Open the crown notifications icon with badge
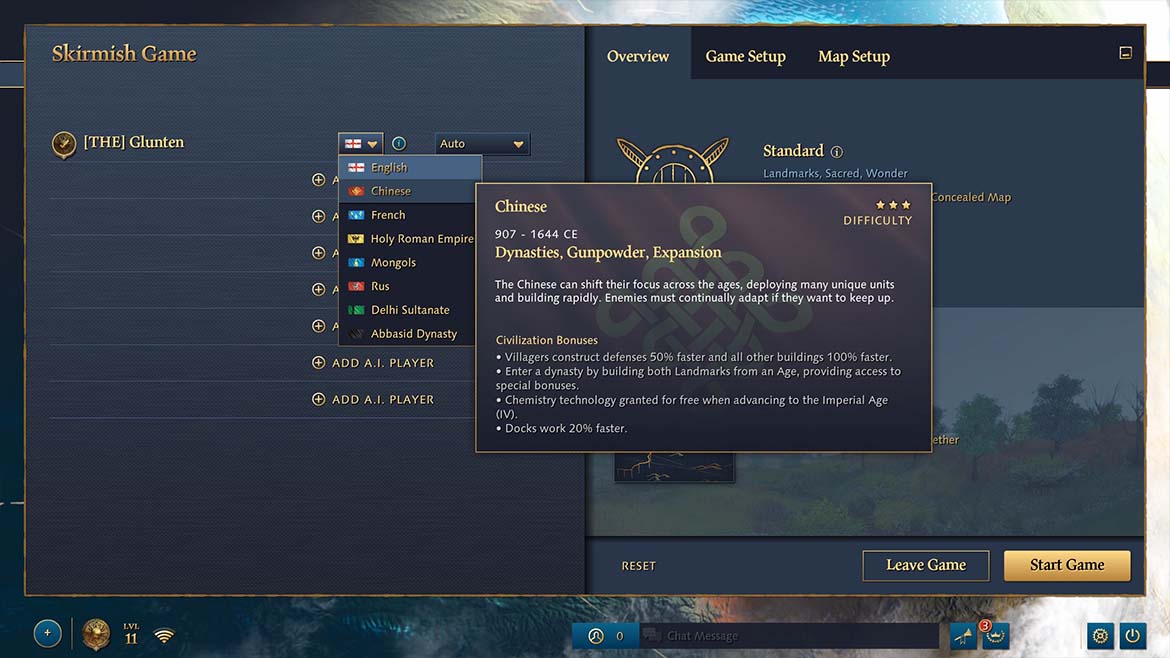The width and height of the screenshot is (1170, 658). pyautogui.click(x=995, y=636)
